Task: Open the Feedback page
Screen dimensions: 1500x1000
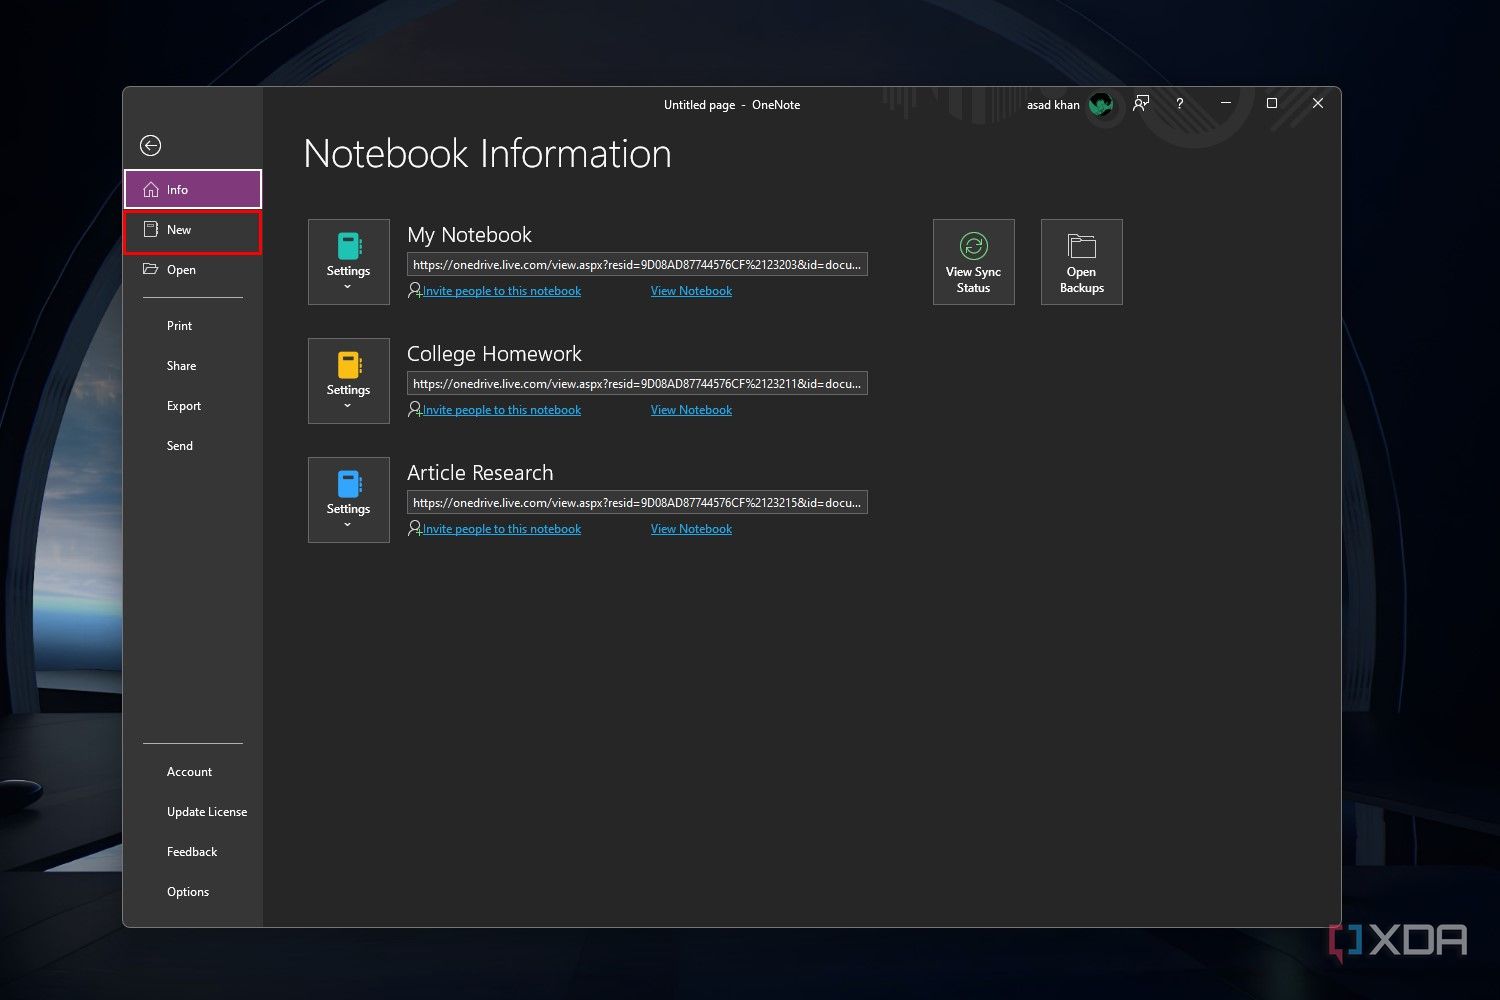Action: pos(192,852)
